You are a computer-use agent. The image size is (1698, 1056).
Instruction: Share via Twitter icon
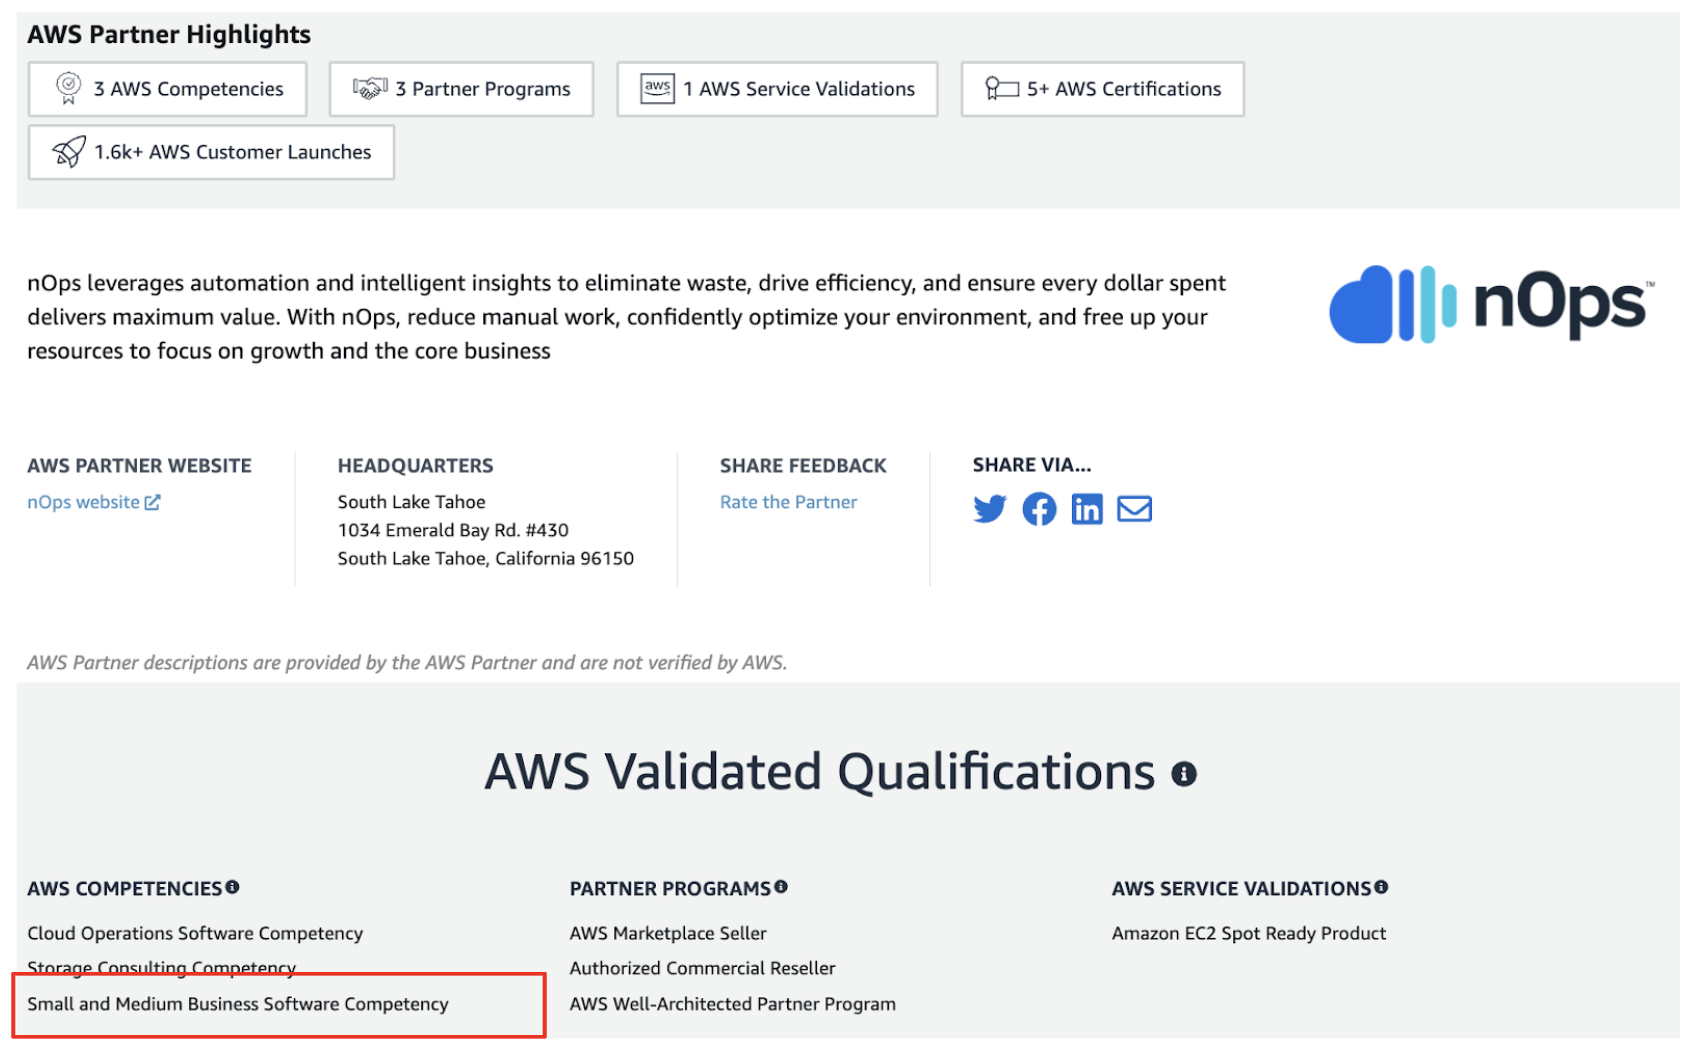tap(989, 509)
